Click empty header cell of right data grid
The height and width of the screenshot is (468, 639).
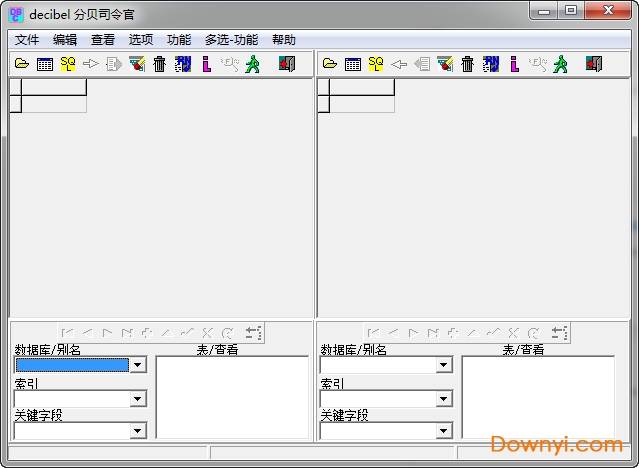pos(362,87)
